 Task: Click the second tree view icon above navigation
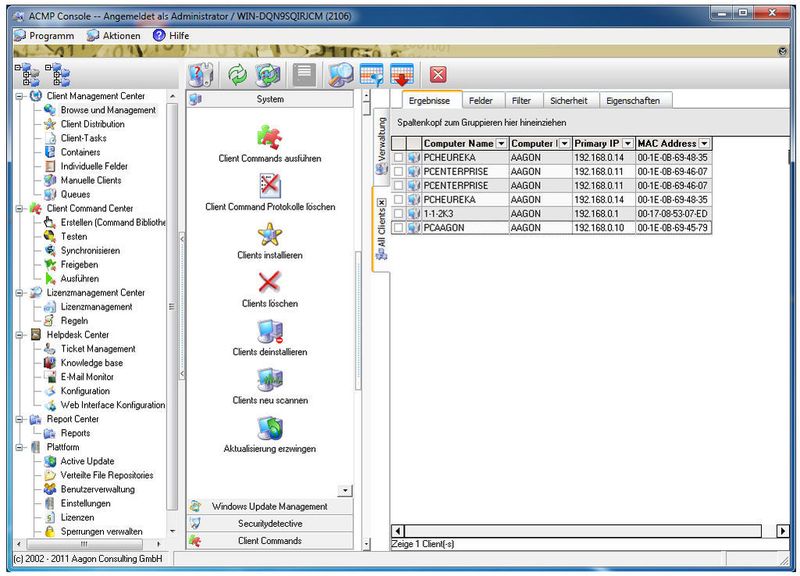58,74
